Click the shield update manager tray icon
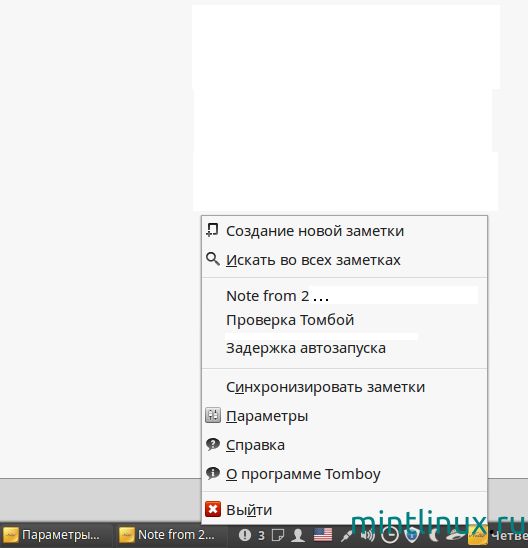This screenshot has height=548, width=528. click(412, 535)
